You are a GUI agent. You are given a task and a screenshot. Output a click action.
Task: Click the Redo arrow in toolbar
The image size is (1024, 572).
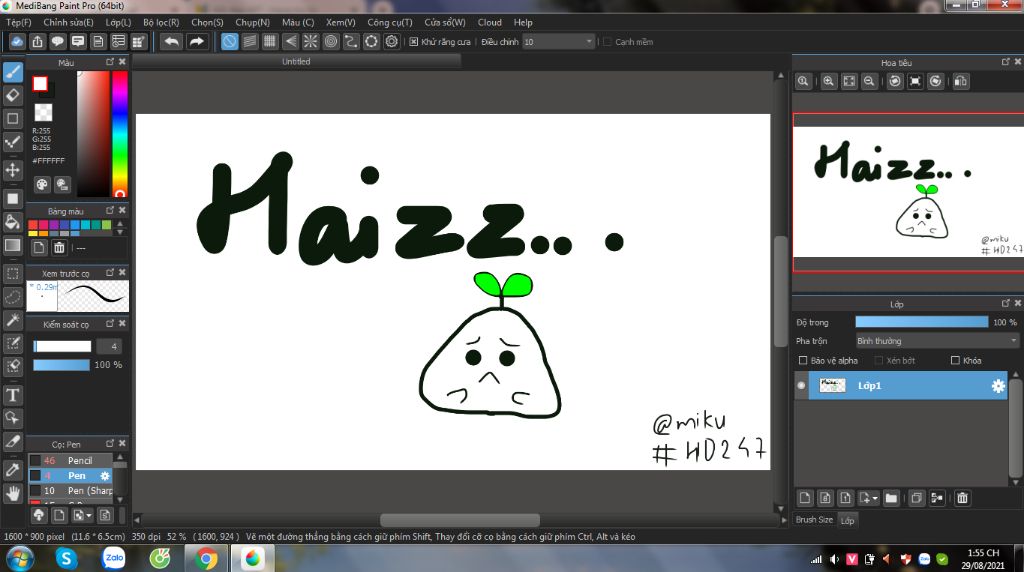(196, 42)
